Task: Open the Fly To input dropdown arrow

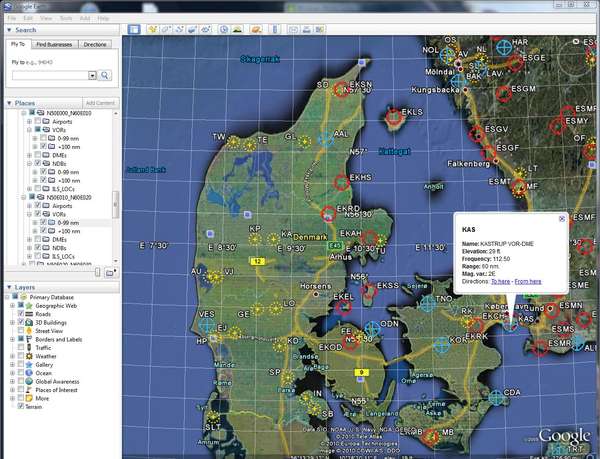Action: coord(92,75)
